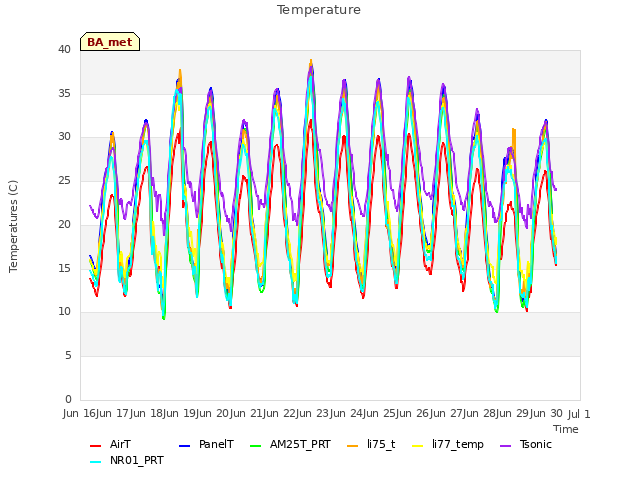The image size is (640, 480).
Task: Click the AM25T_PRT green legend swatch
Action: pyautogui.click(x=255, y=446)
